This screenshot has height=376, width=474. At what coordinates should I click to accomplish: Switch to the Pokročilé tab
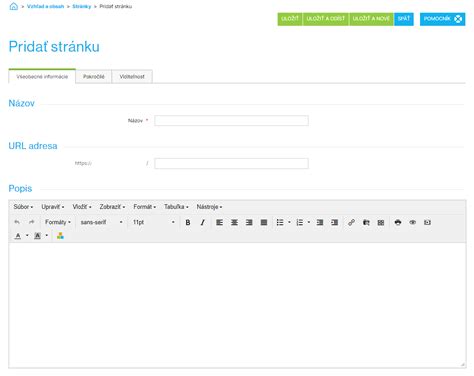tap(94, 77)
